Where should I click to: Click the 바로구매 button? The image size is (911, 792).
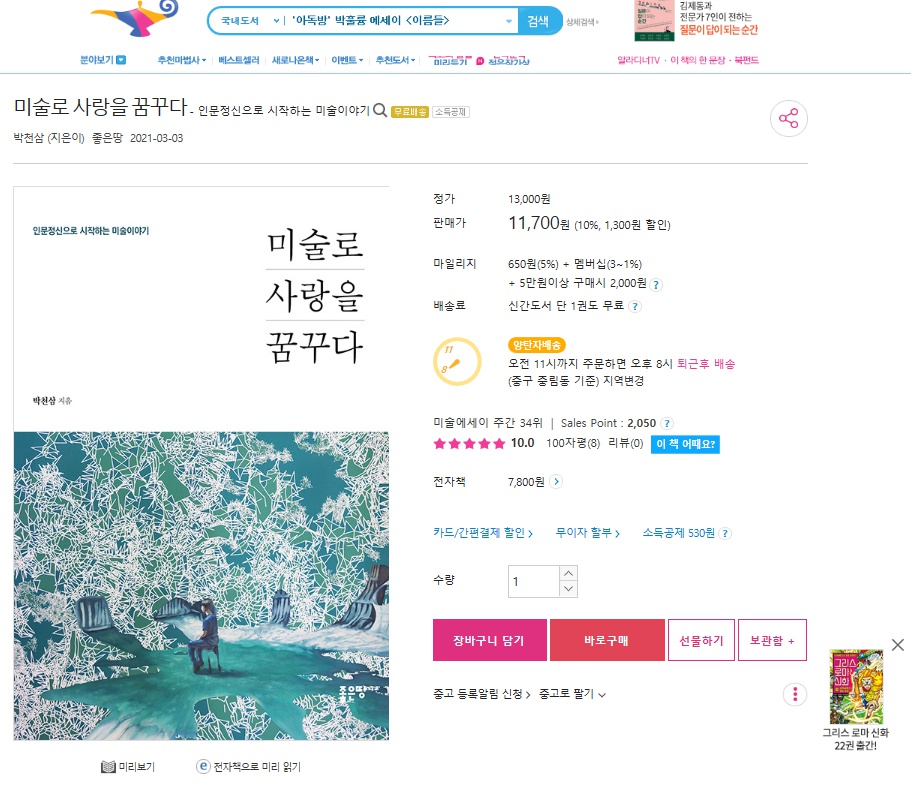click(x=607, y=640)
